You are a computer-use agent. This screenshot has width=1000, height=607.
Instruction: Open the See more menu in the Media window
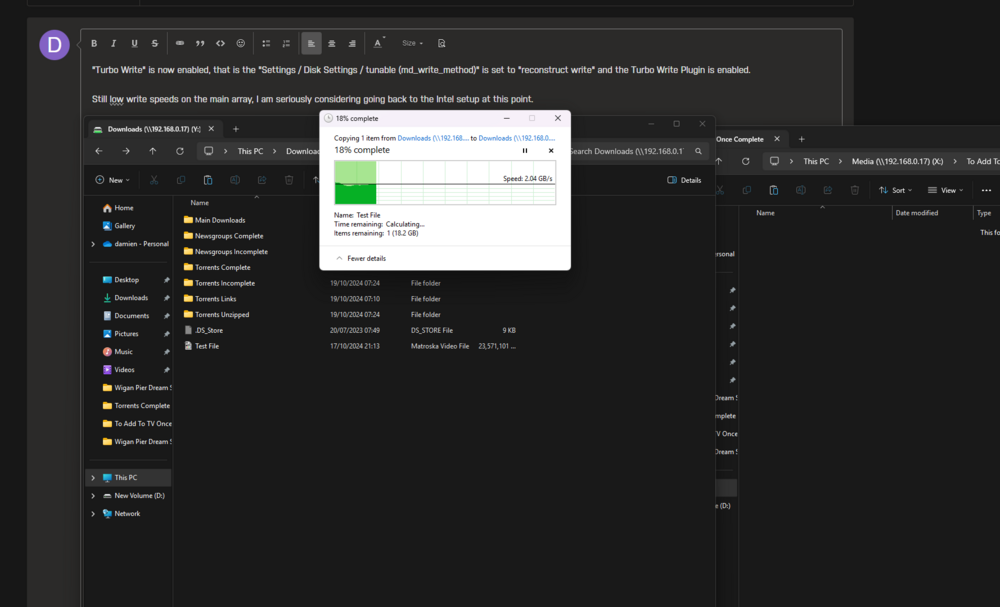tap(986, 190)
